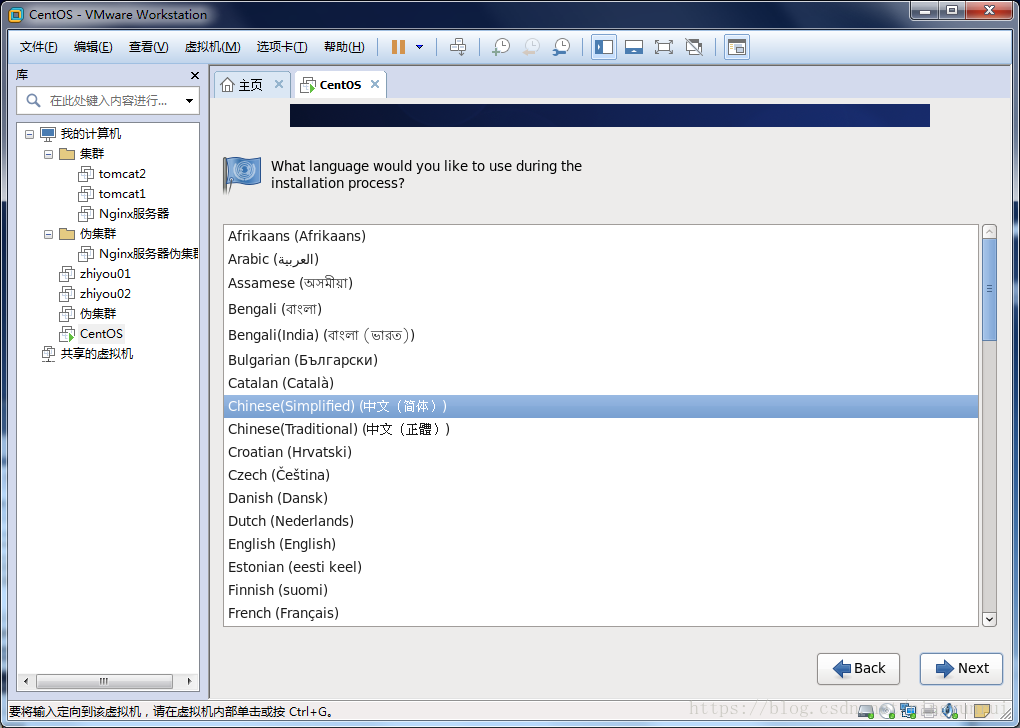Select English (English) language
Image resolution: width=1020 pixels, height=728 pixels.
point(600,544)
